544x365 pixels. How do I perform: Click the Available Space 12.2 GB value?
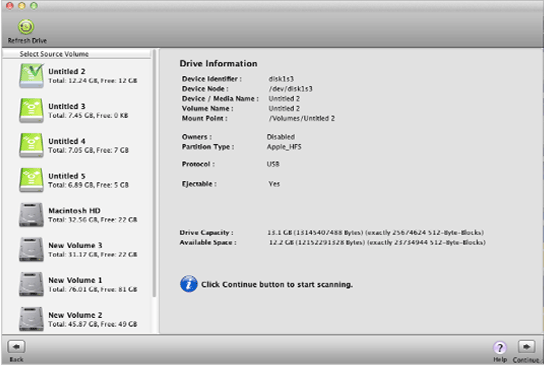377,242
